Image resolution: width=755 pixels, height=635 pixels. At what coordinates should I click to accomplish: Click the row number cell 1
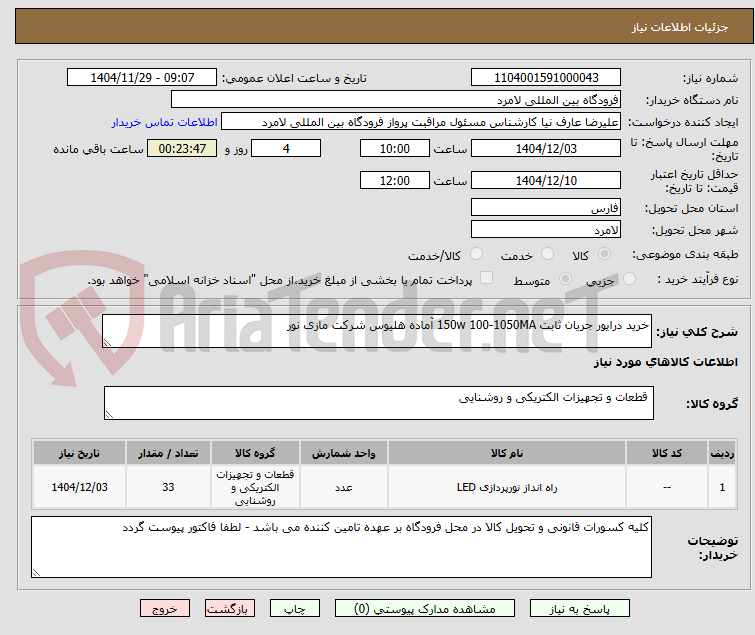722,487
